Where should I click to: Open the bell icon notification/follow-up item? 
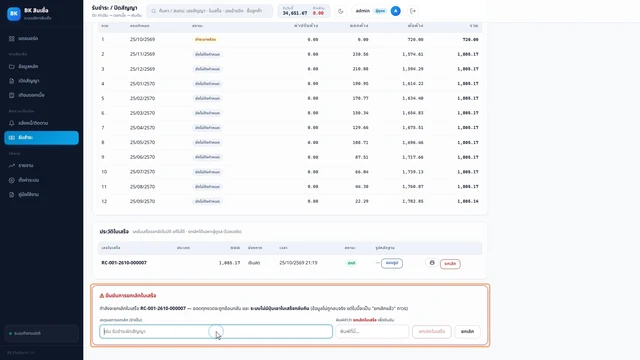coord(11,123)
